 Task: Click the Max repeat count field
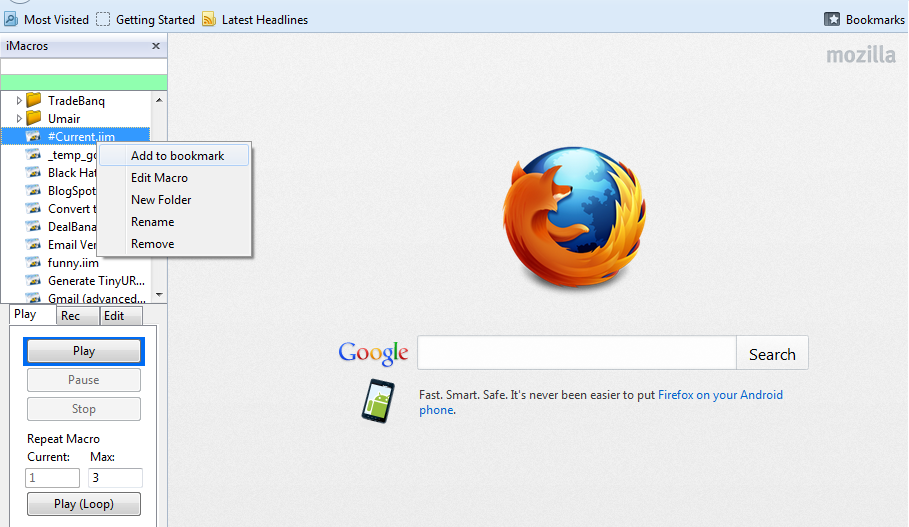(115, 478)
